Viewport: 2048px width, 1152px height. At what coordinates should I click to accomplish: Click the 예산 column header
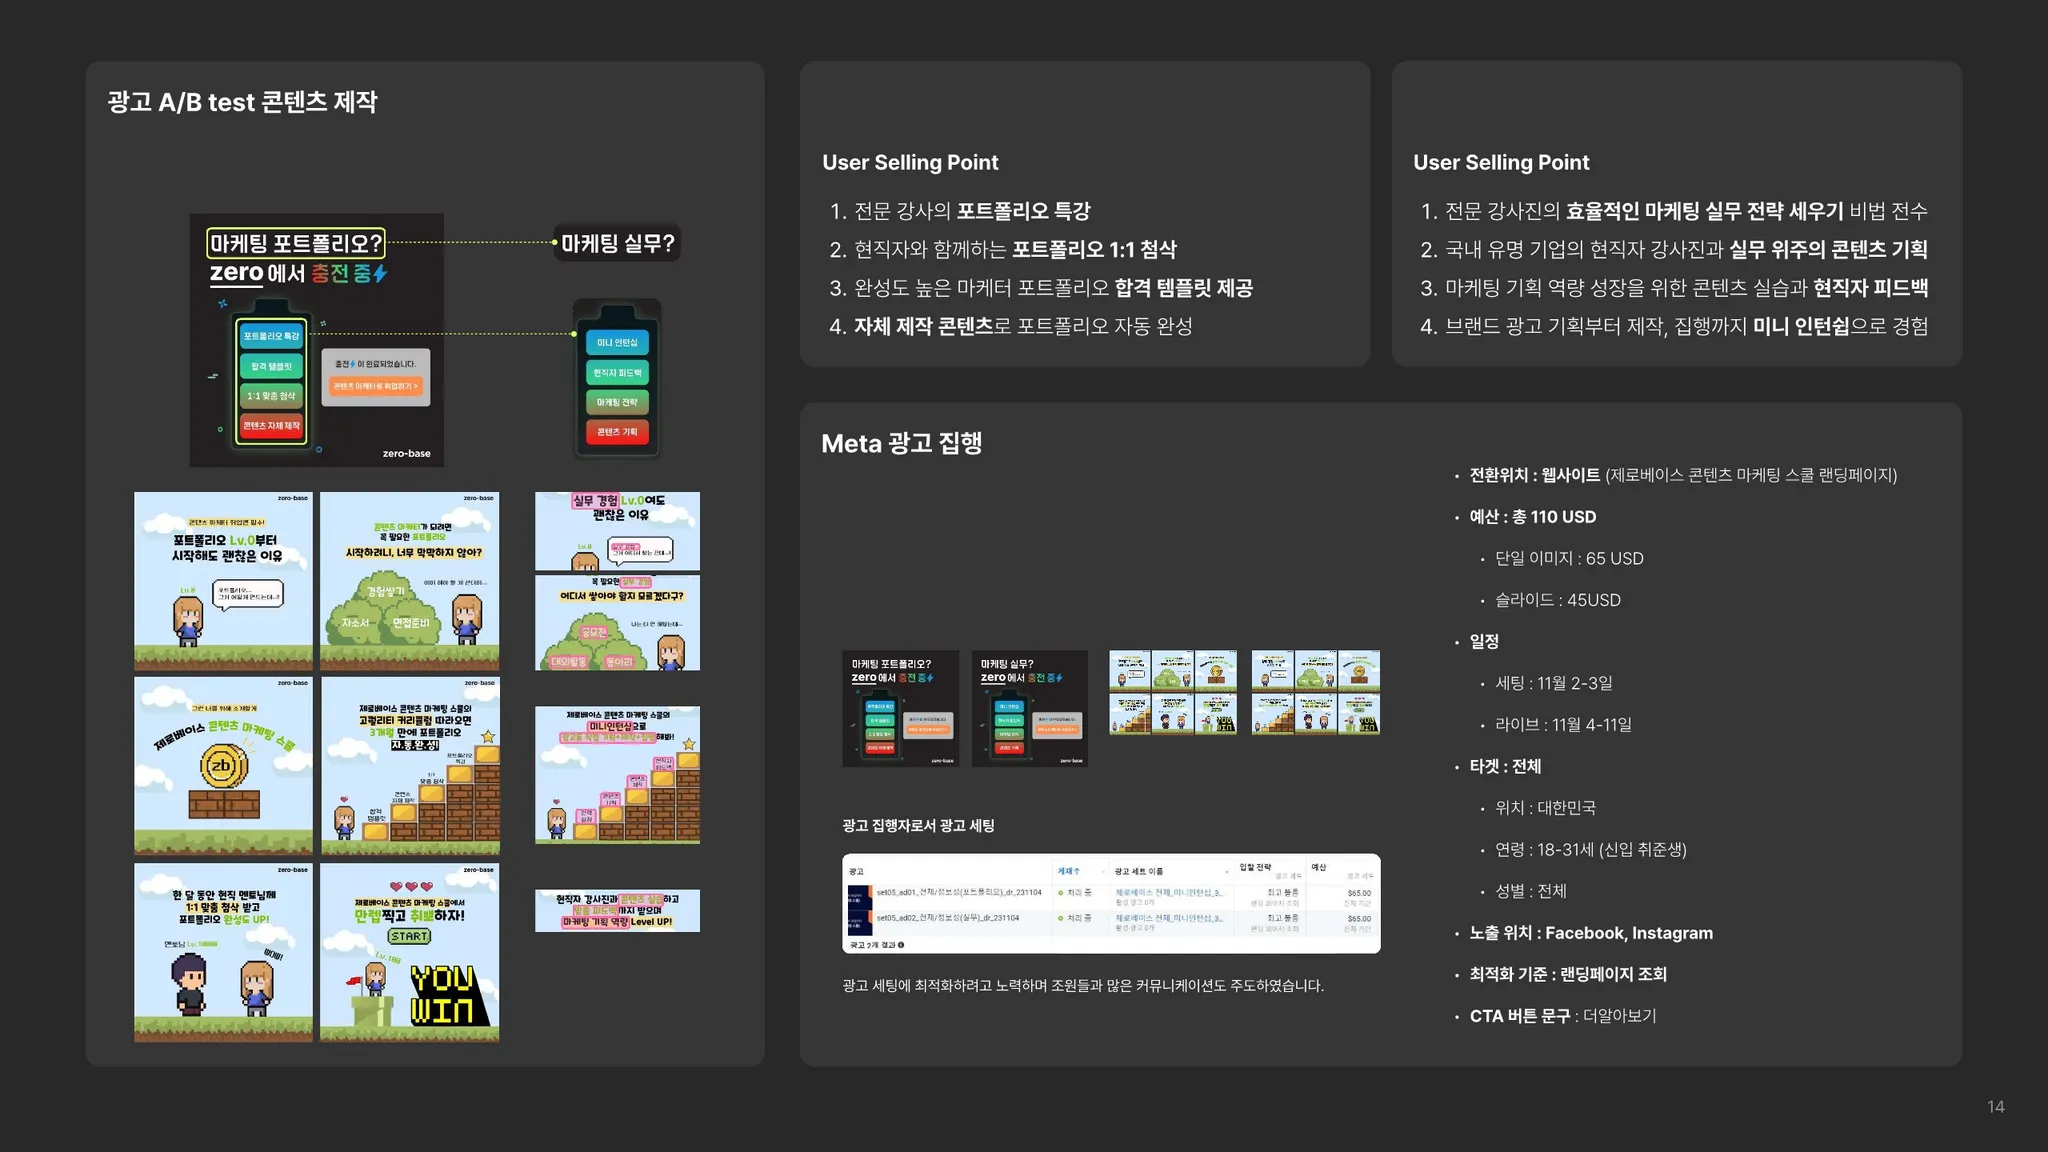pyautogui.click(x=1319, y=867)
